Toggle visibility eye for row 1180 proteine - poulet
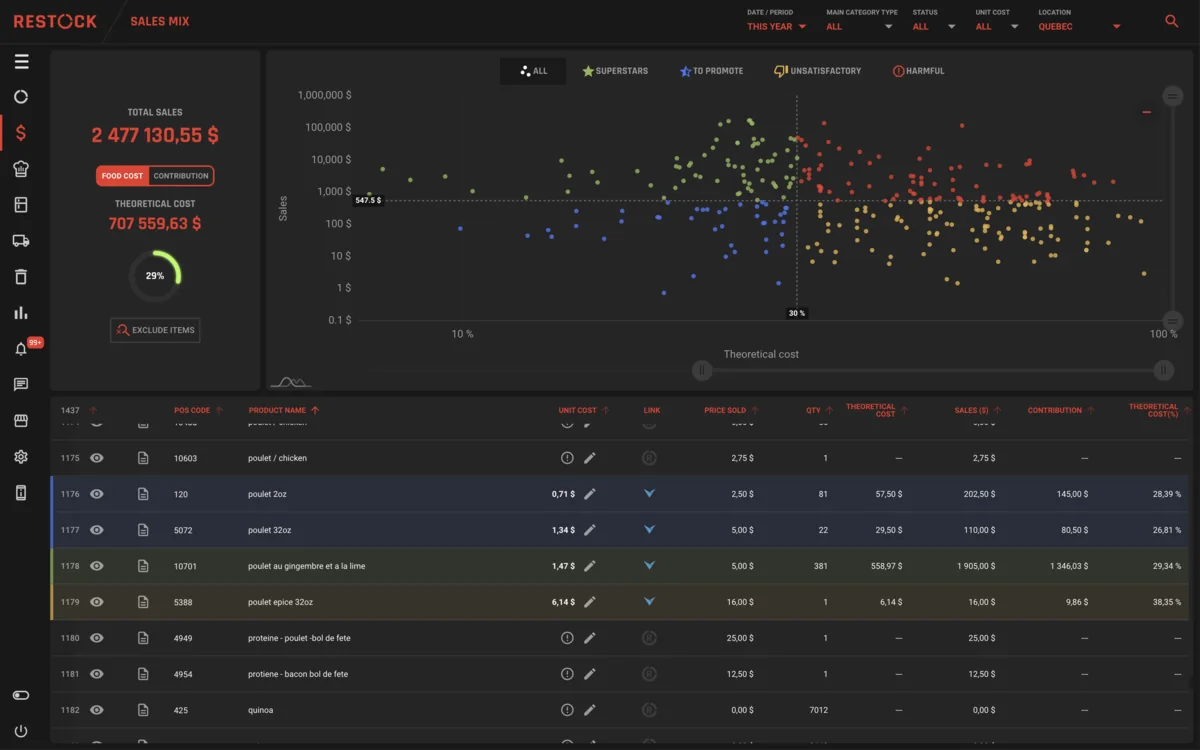 [97, 638]
